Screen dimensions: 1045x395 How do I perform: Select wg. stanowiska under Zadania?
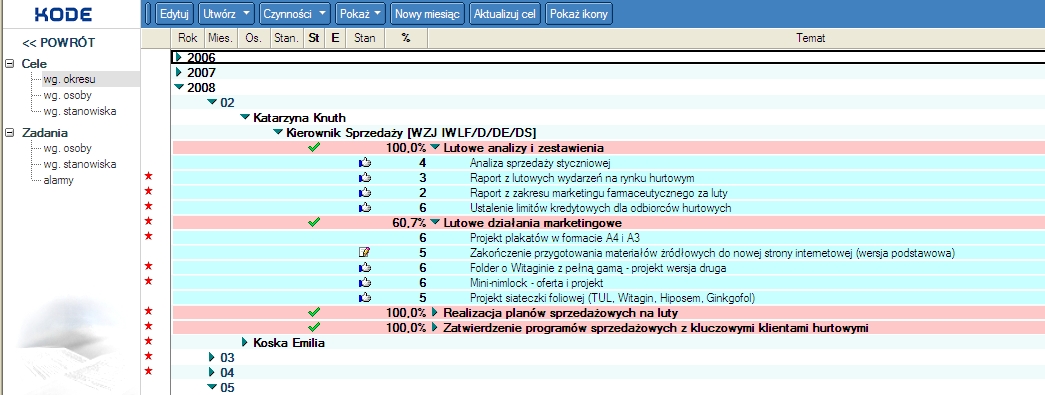coord(79,165)
